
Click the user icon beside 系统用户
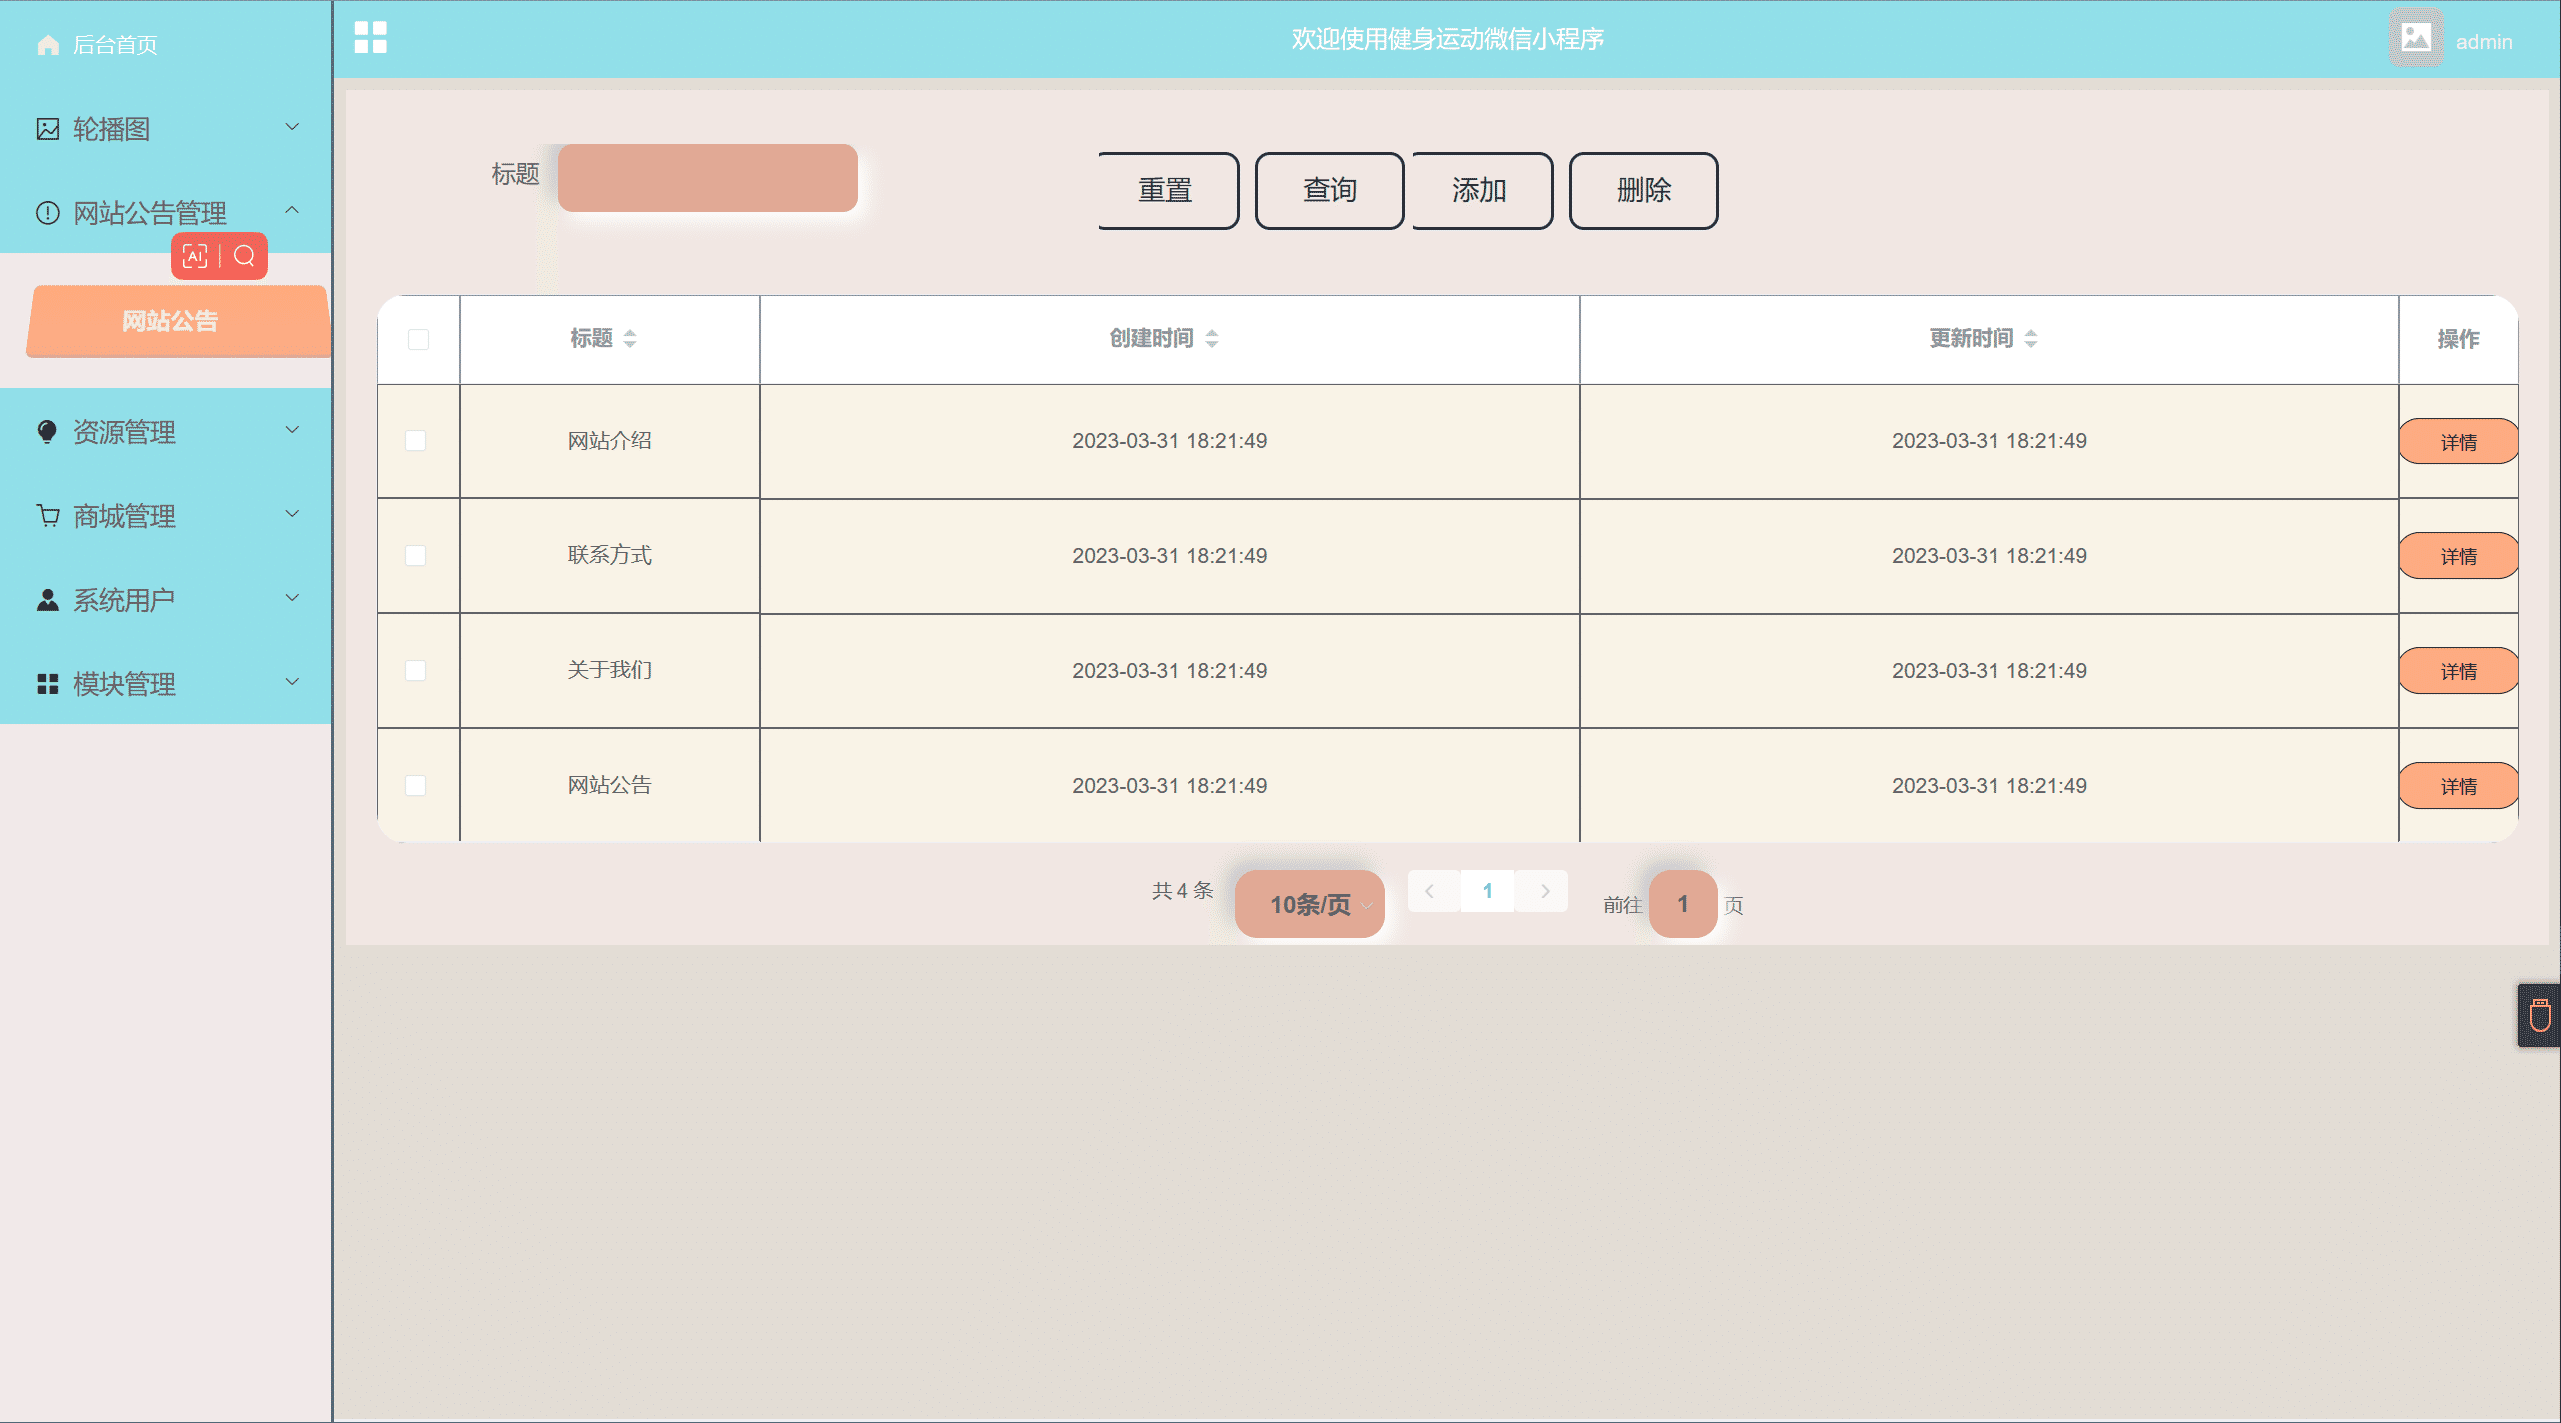click(x=47, y=600)
